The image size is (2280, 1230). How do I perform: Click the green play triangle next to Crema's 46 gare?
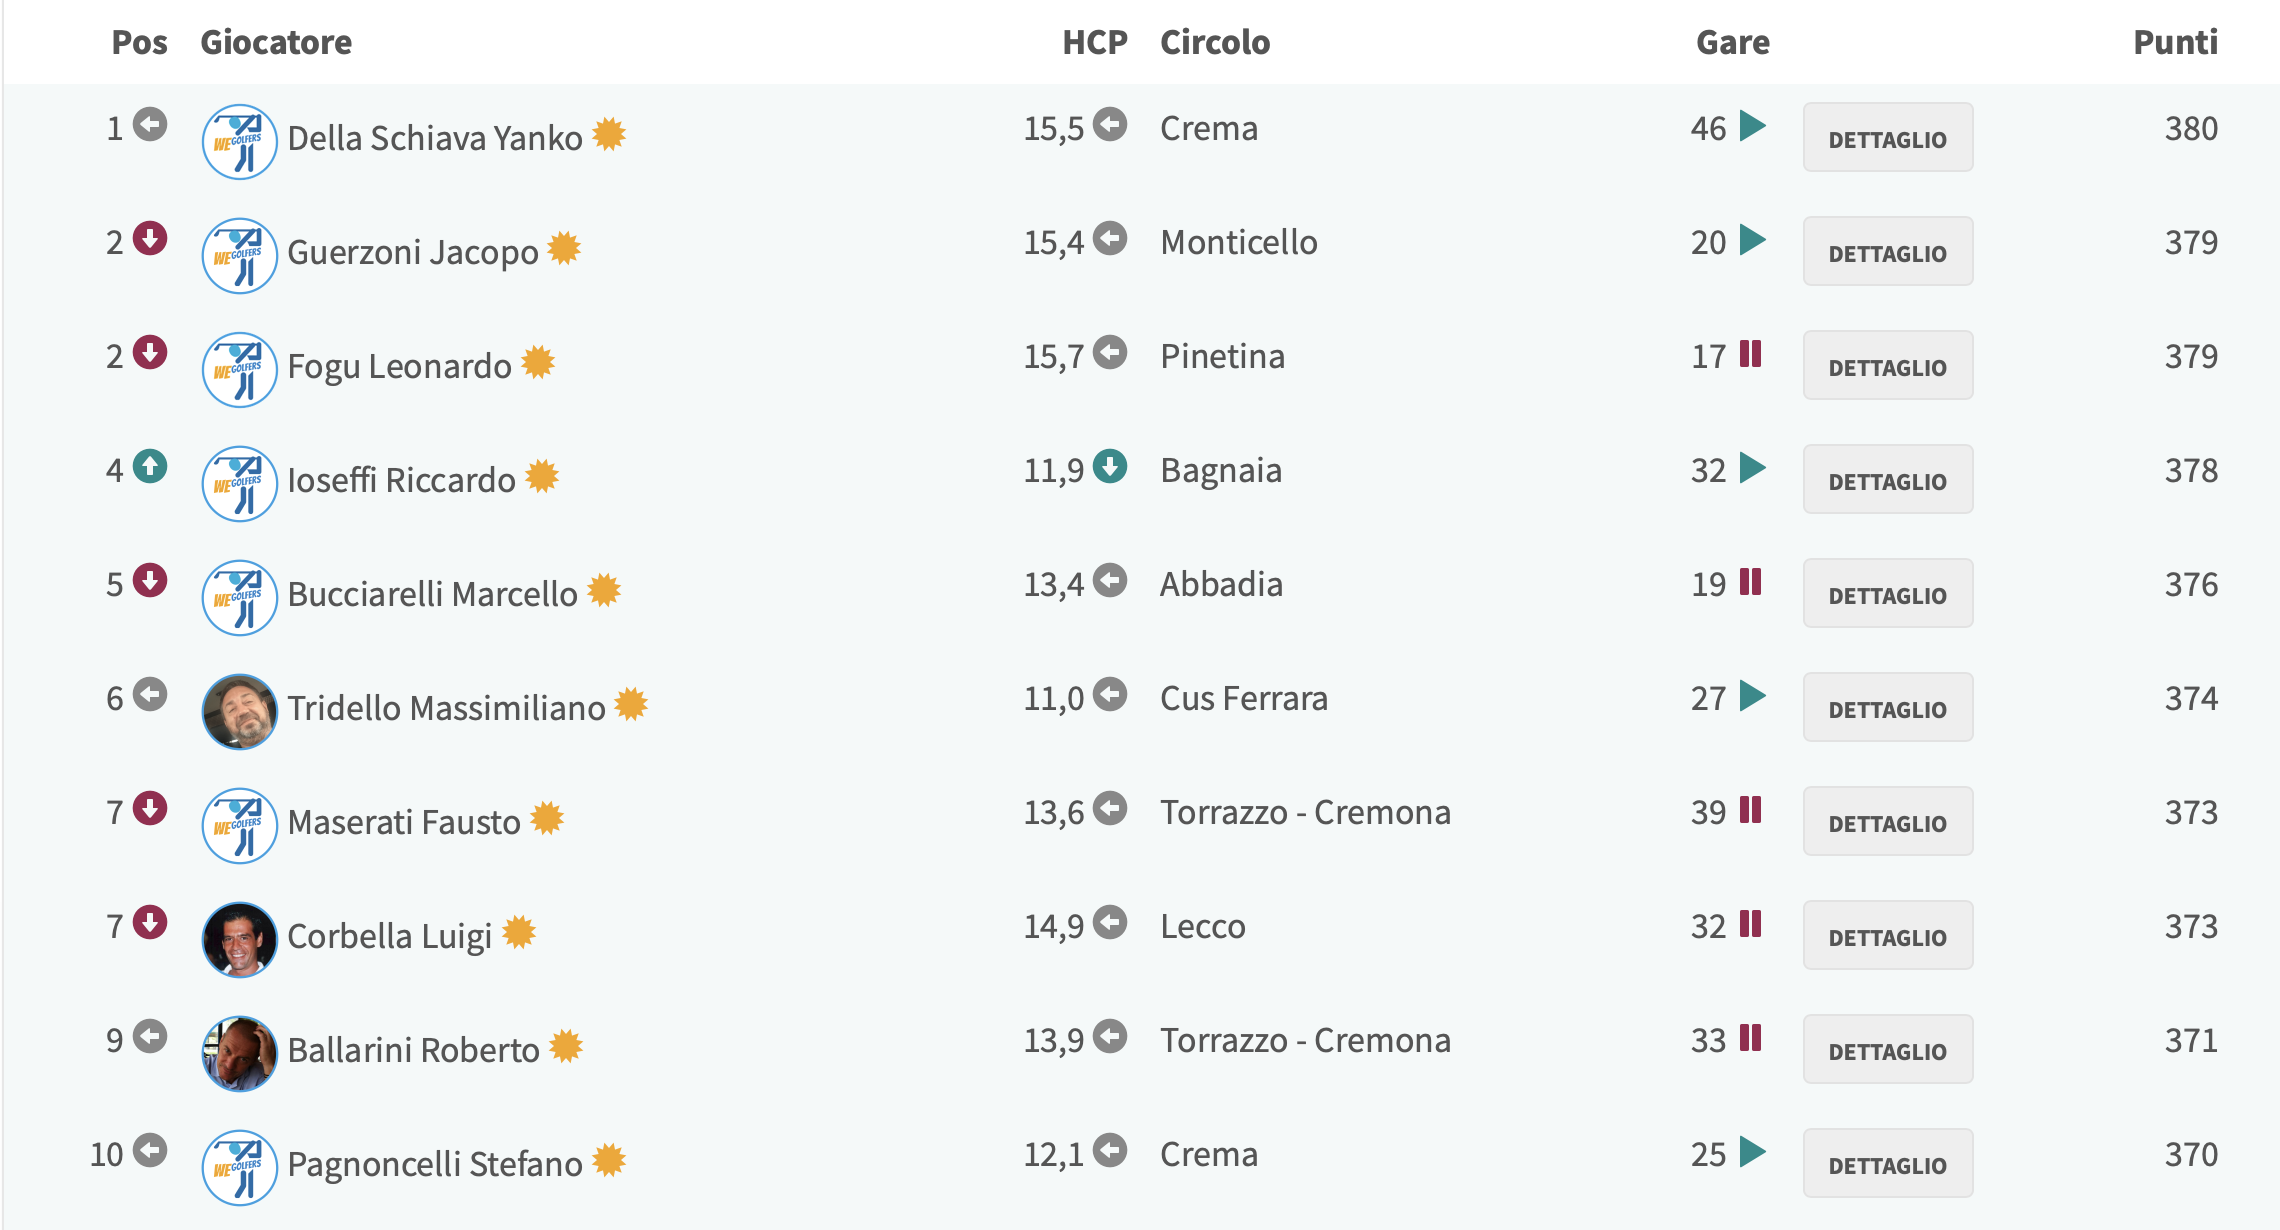tap(1753, 126)
